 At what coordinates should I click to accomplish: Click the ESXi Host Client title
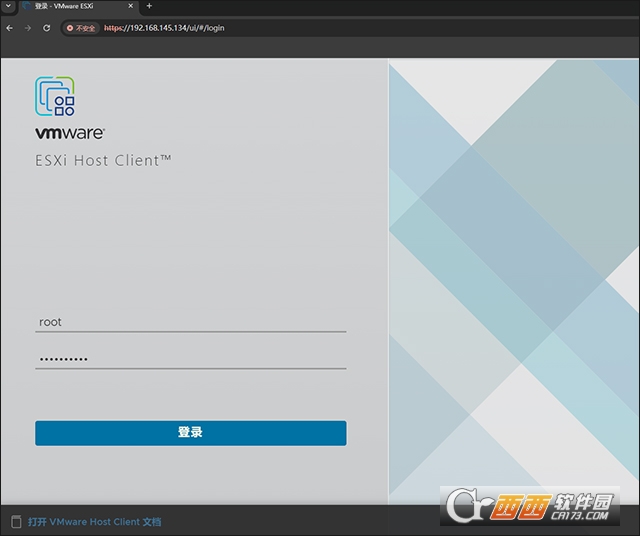103,160
